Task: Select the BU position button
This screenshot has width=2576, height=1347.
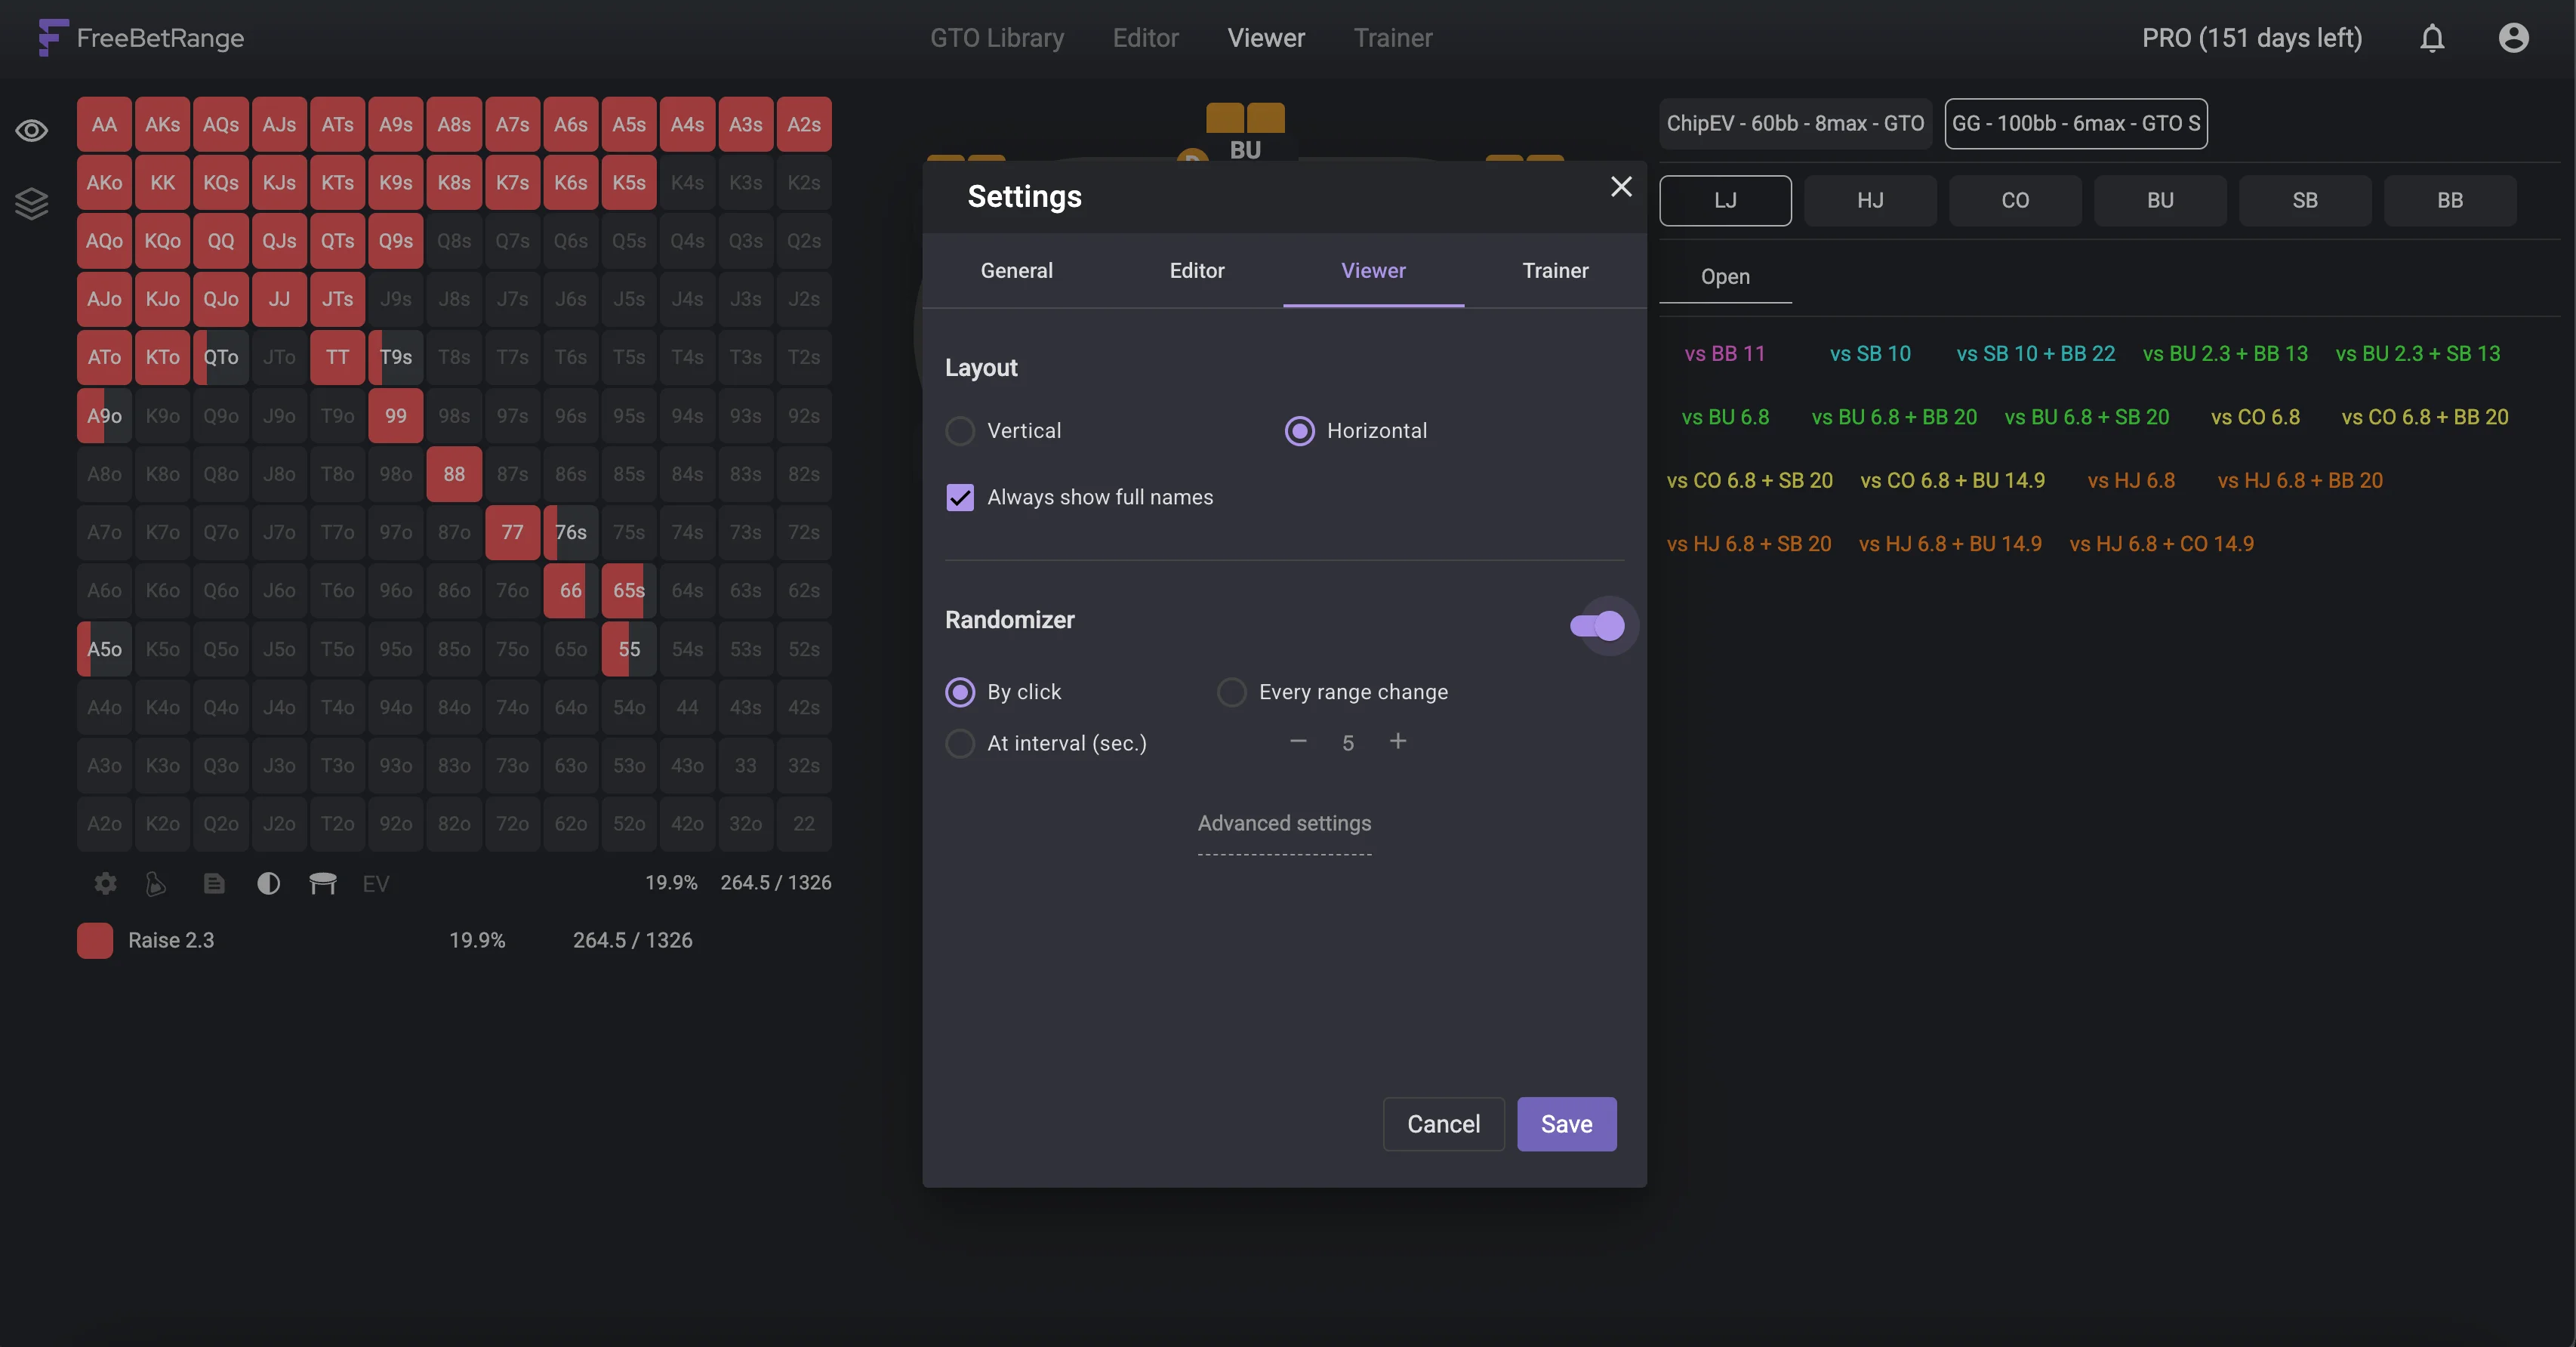Action: click(2159, 201)
